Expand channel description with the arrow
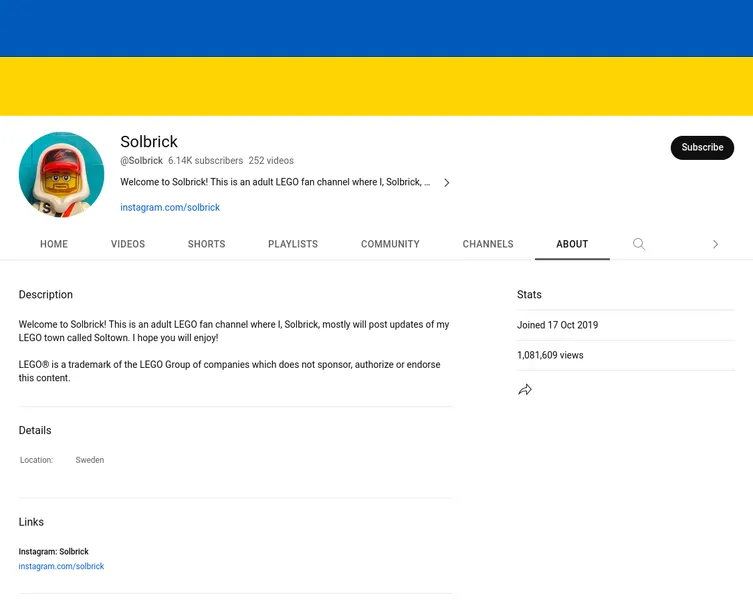Viewport: 753px width, 600px height. [446, 183]
